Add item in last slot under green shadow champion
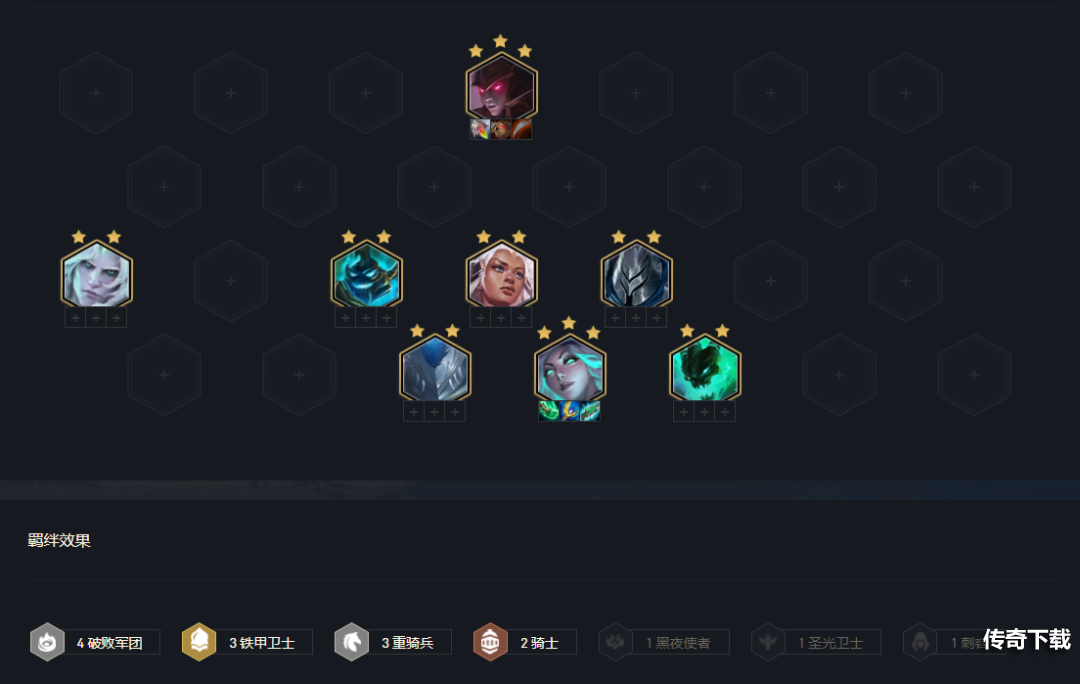 click(x=725, y=411)
